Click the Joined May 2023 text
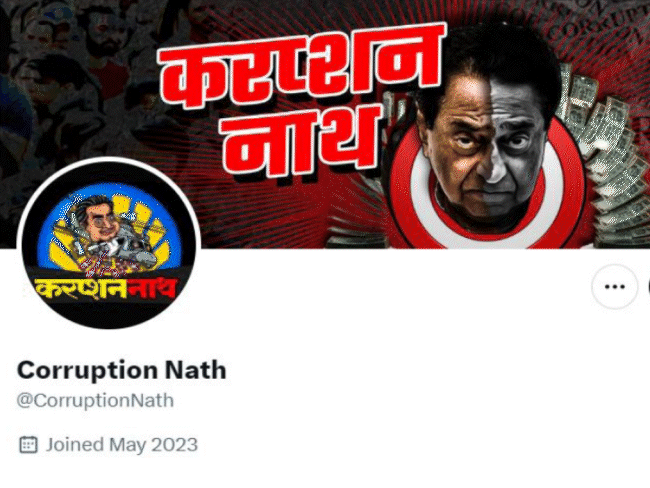Screen dimensions: 650x488 point(121,445)
